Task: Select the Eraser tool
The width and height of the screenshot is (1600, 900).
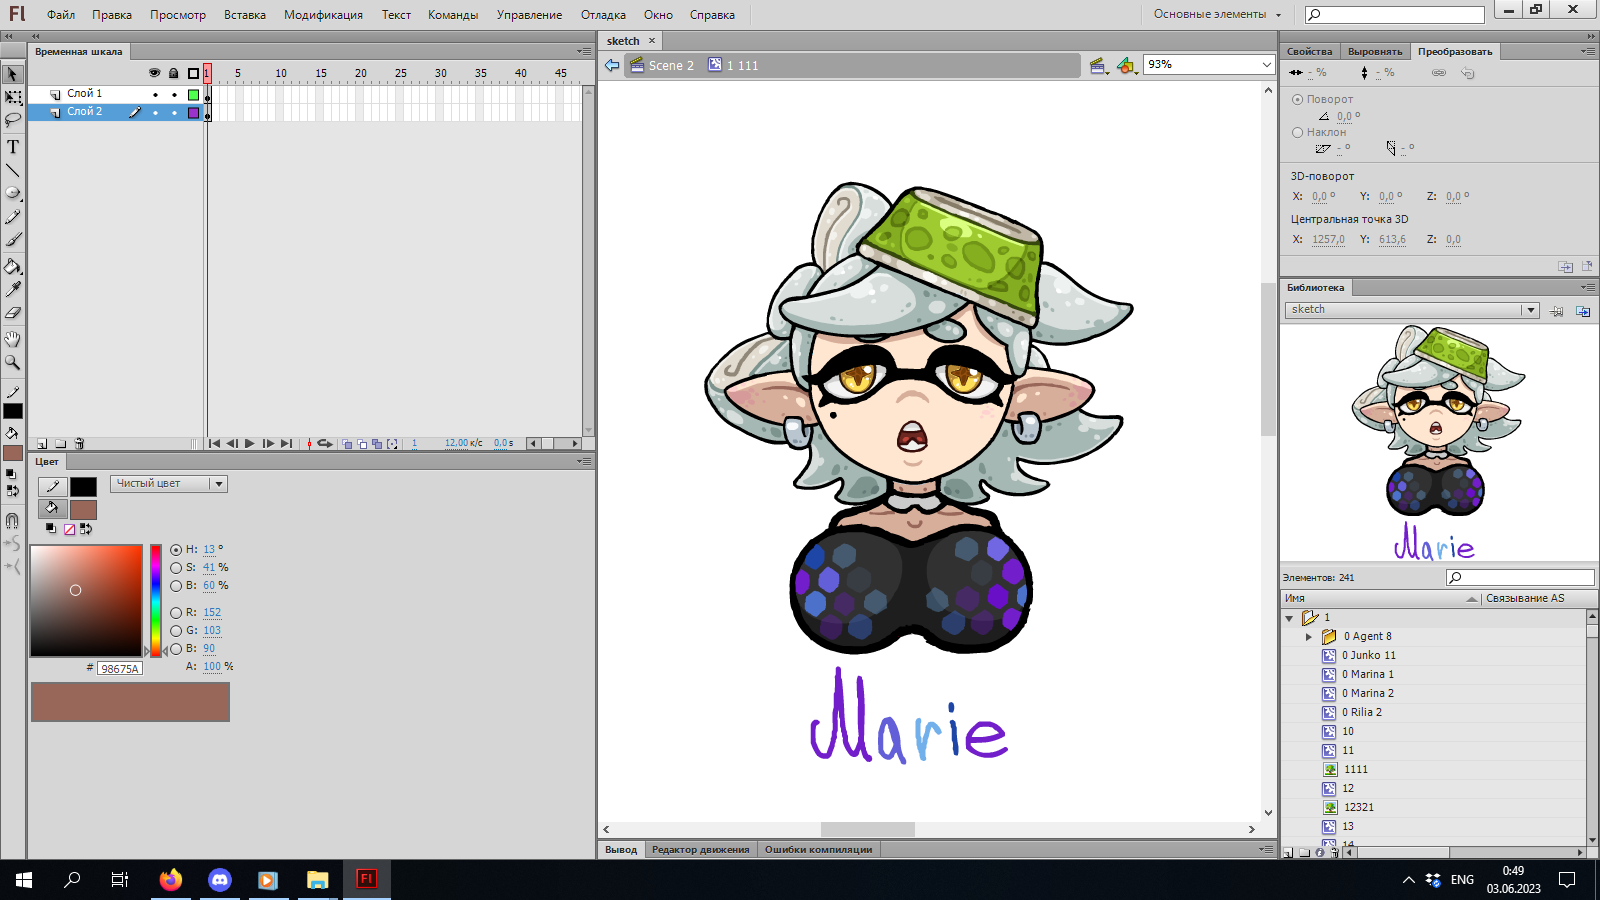Action: [13, 313]
